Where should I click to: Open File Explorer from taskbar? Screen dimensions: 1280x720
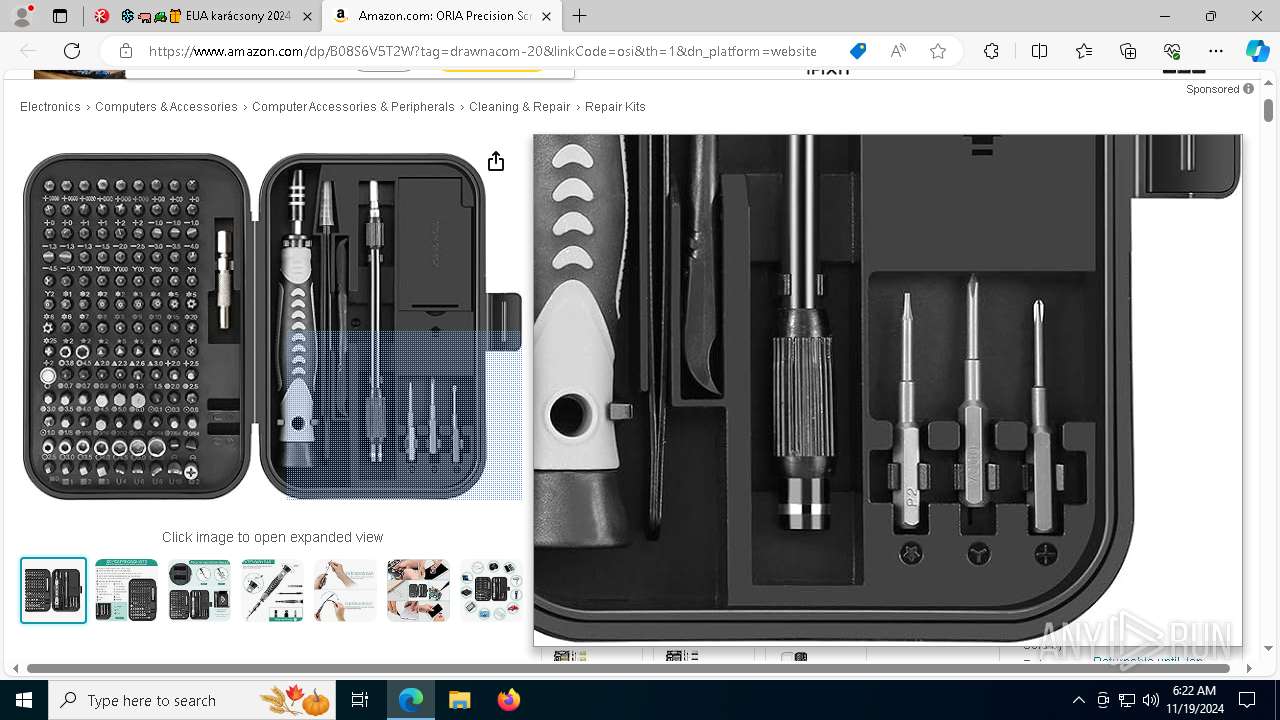click(459, 700)
